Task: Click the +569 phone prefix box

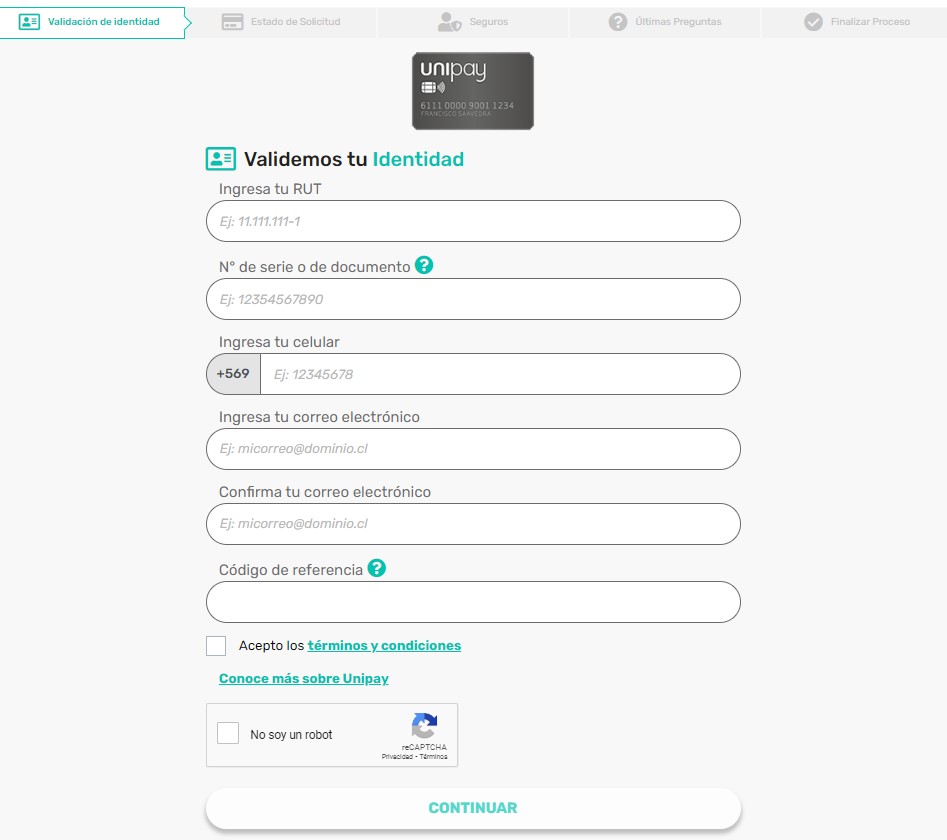Action: (233, 374)
